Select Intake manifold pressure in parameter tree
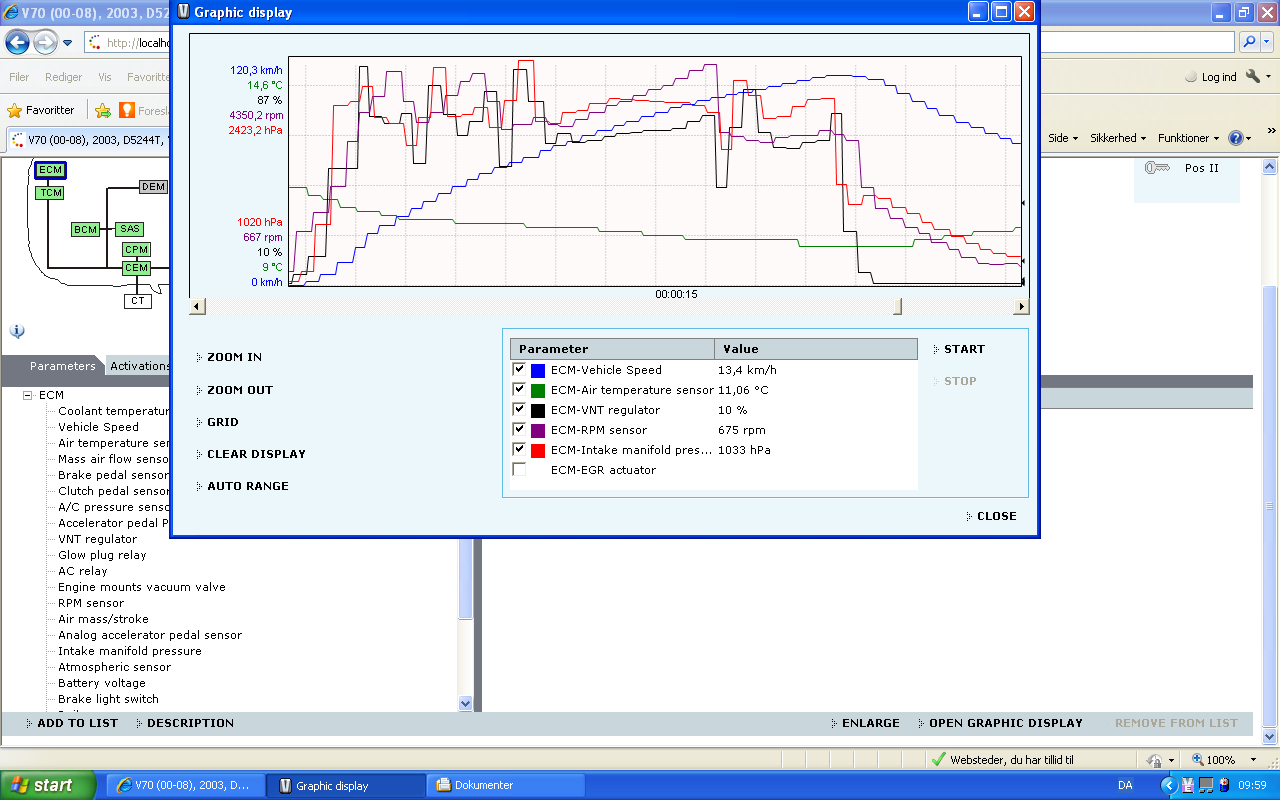1280x800 pixels. coord(130,651)
